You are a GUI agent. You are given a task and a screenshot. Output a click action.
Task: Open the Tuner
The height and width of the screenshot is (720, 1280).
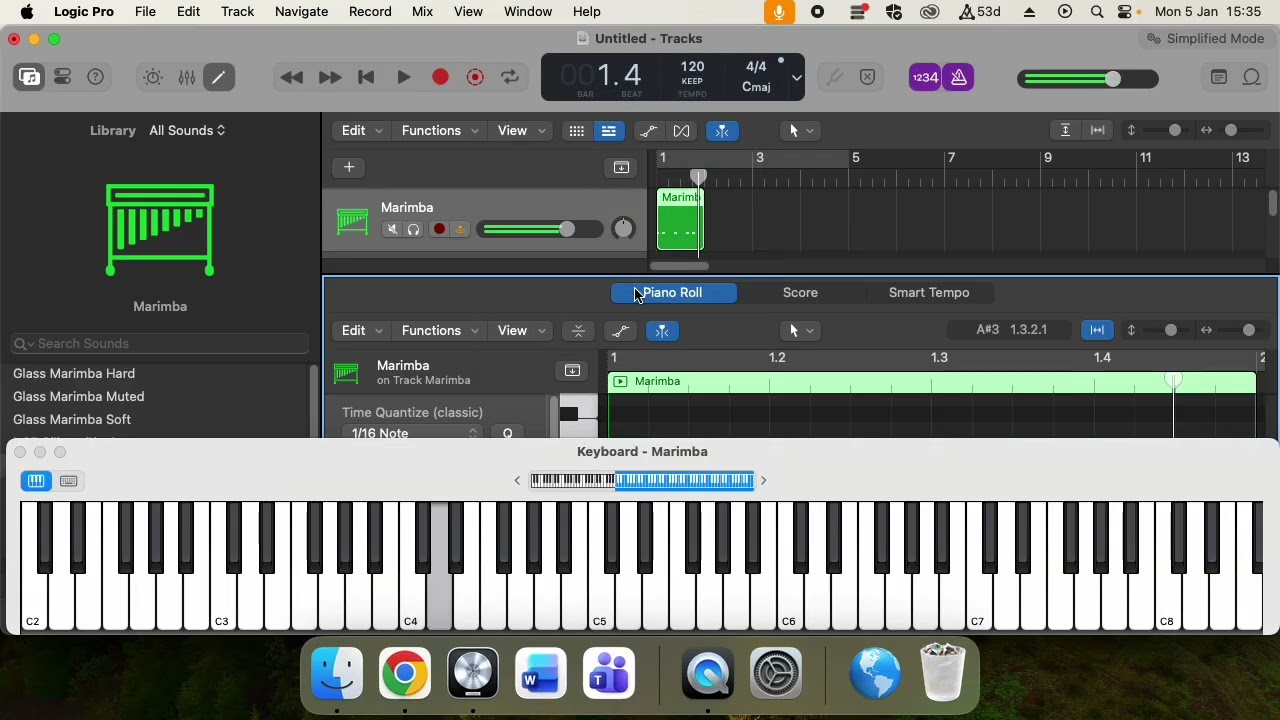[834, 77]
